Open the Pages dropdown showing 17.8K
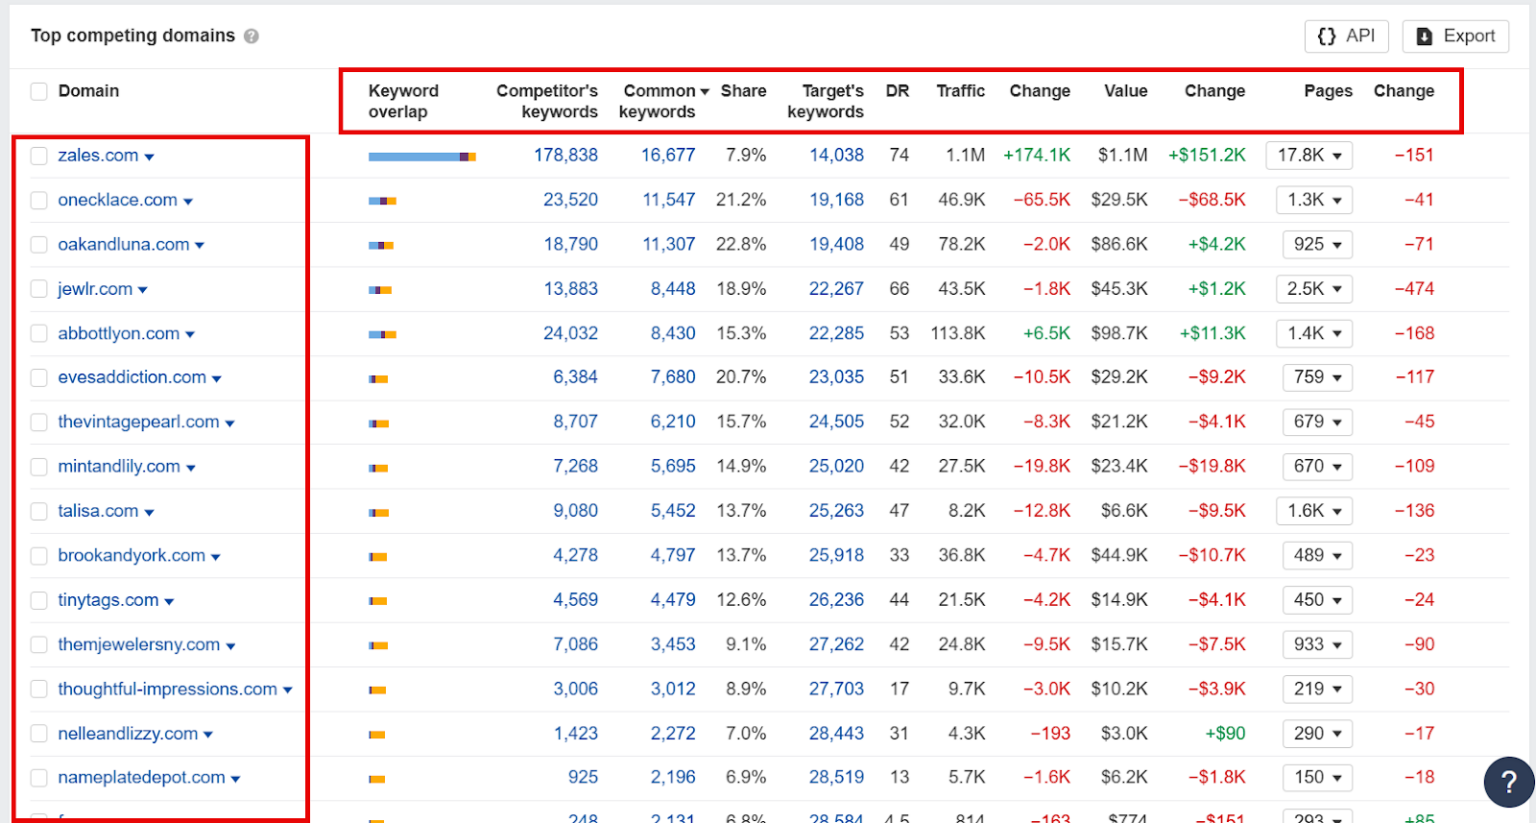Image resolution: width=1536 pixels, height=823 pixels. [1309, 155]
